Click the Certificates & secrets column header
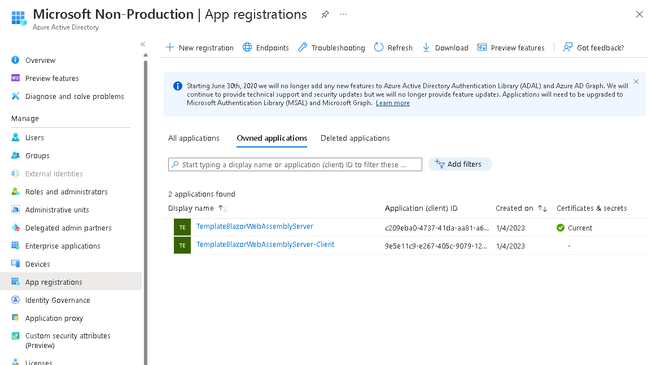The height and width of the screenshot is (365, 652). 592,208
